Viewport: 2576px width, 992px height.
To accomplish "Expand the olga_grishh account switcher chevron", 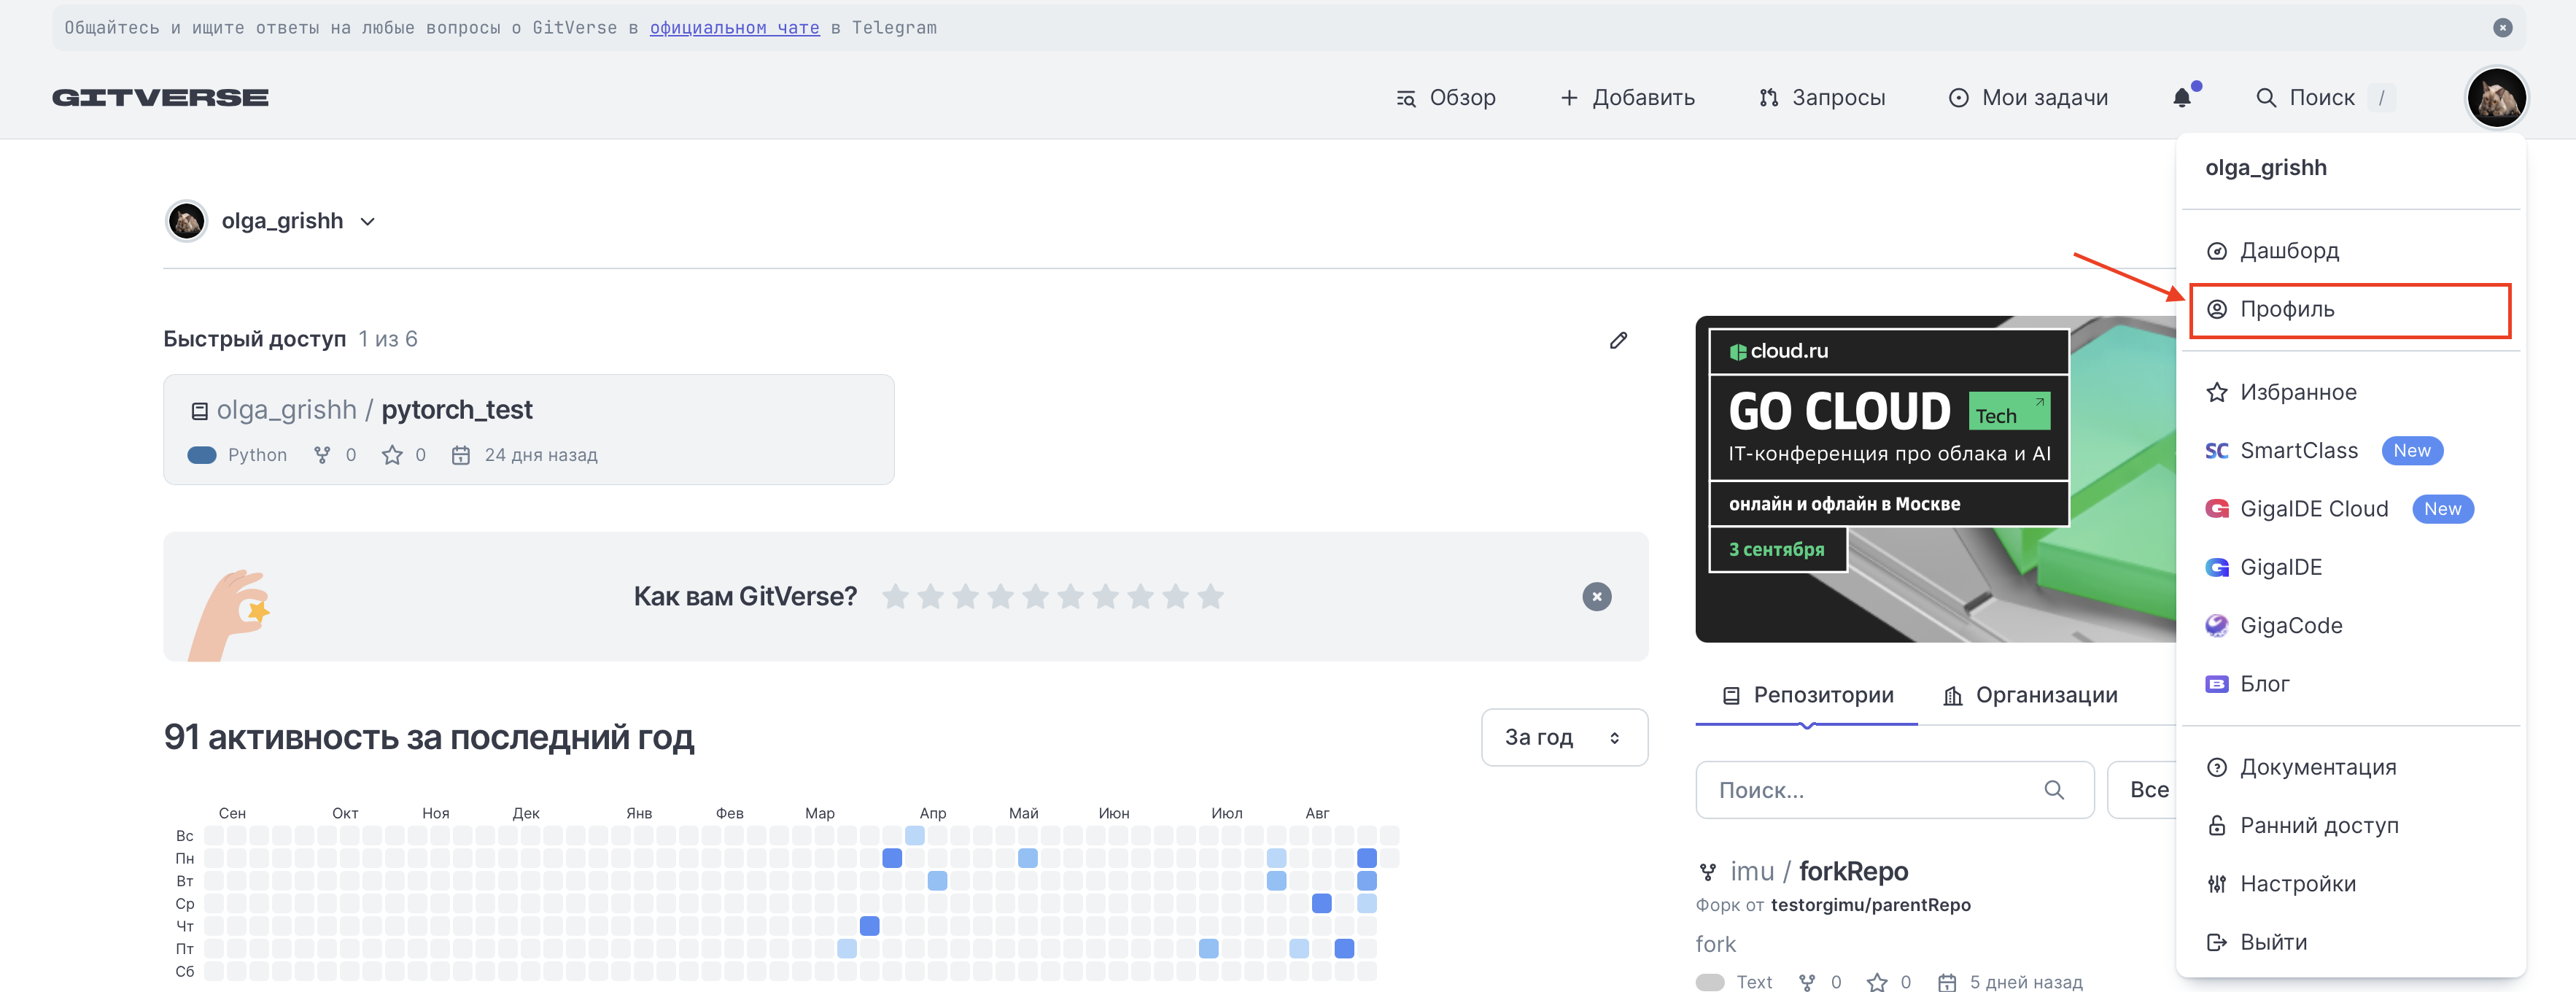I will point(368,221).
